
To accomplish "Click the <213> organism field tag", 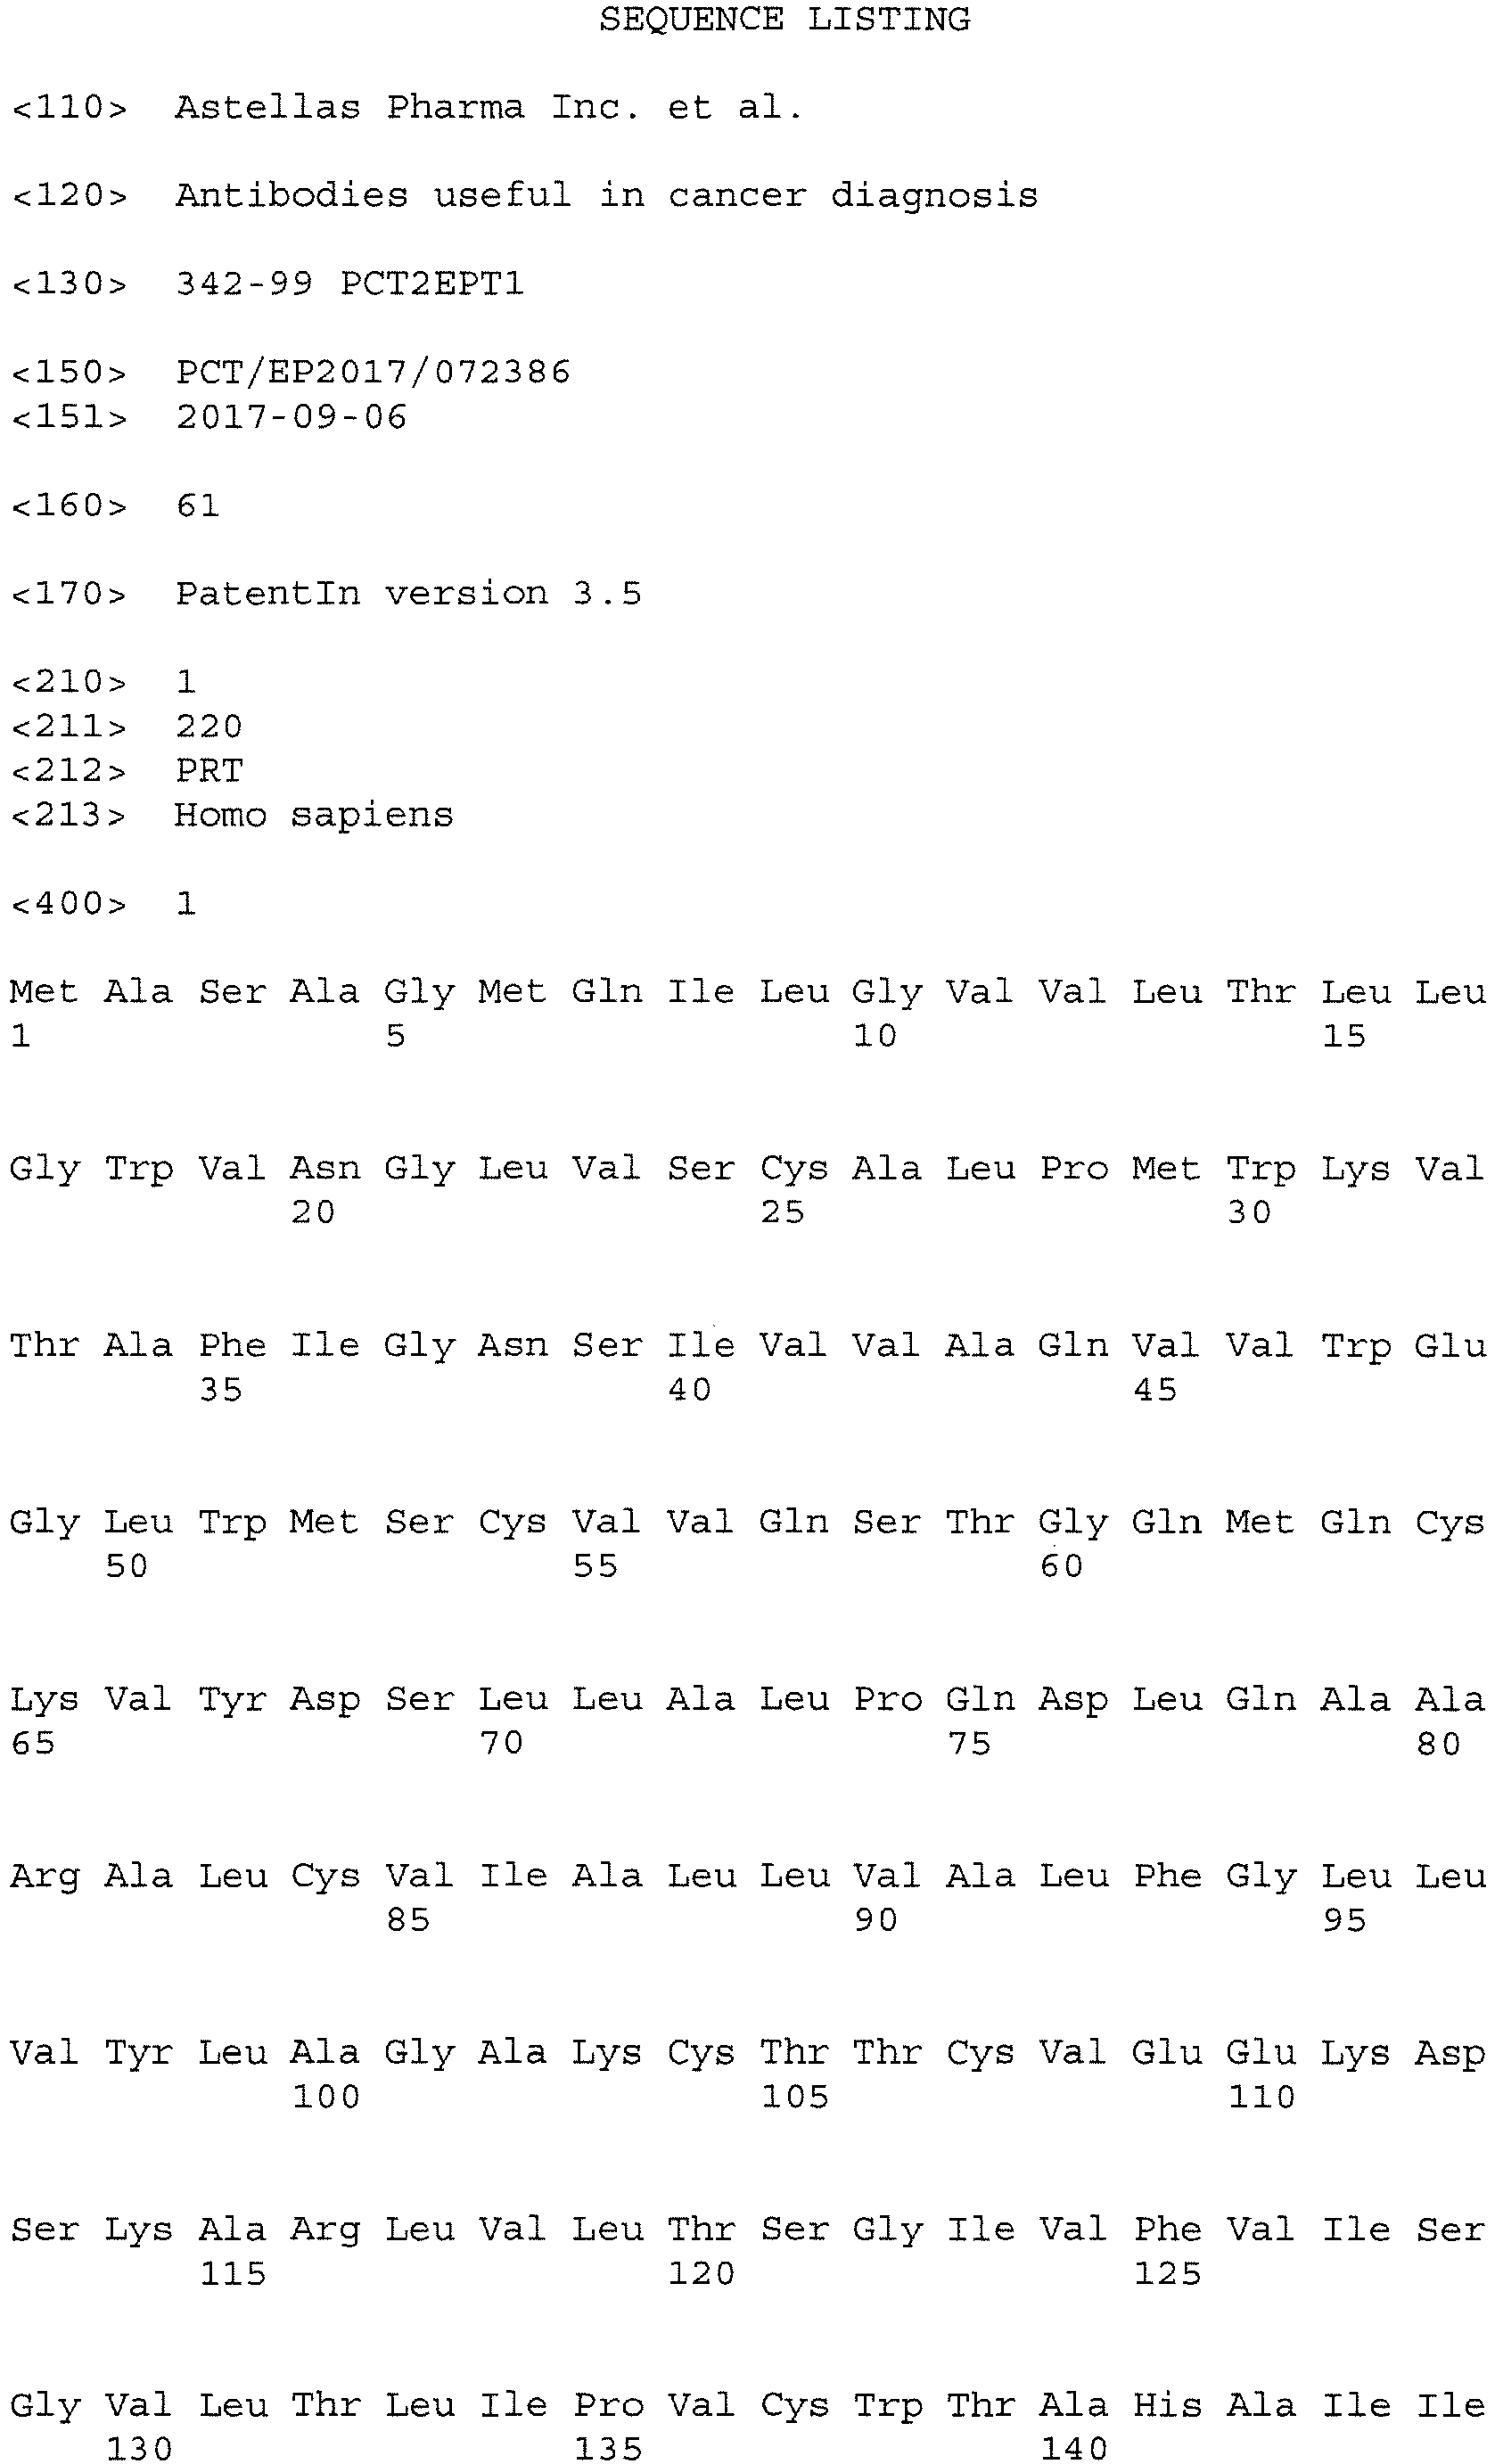I will tap(69, 815).
